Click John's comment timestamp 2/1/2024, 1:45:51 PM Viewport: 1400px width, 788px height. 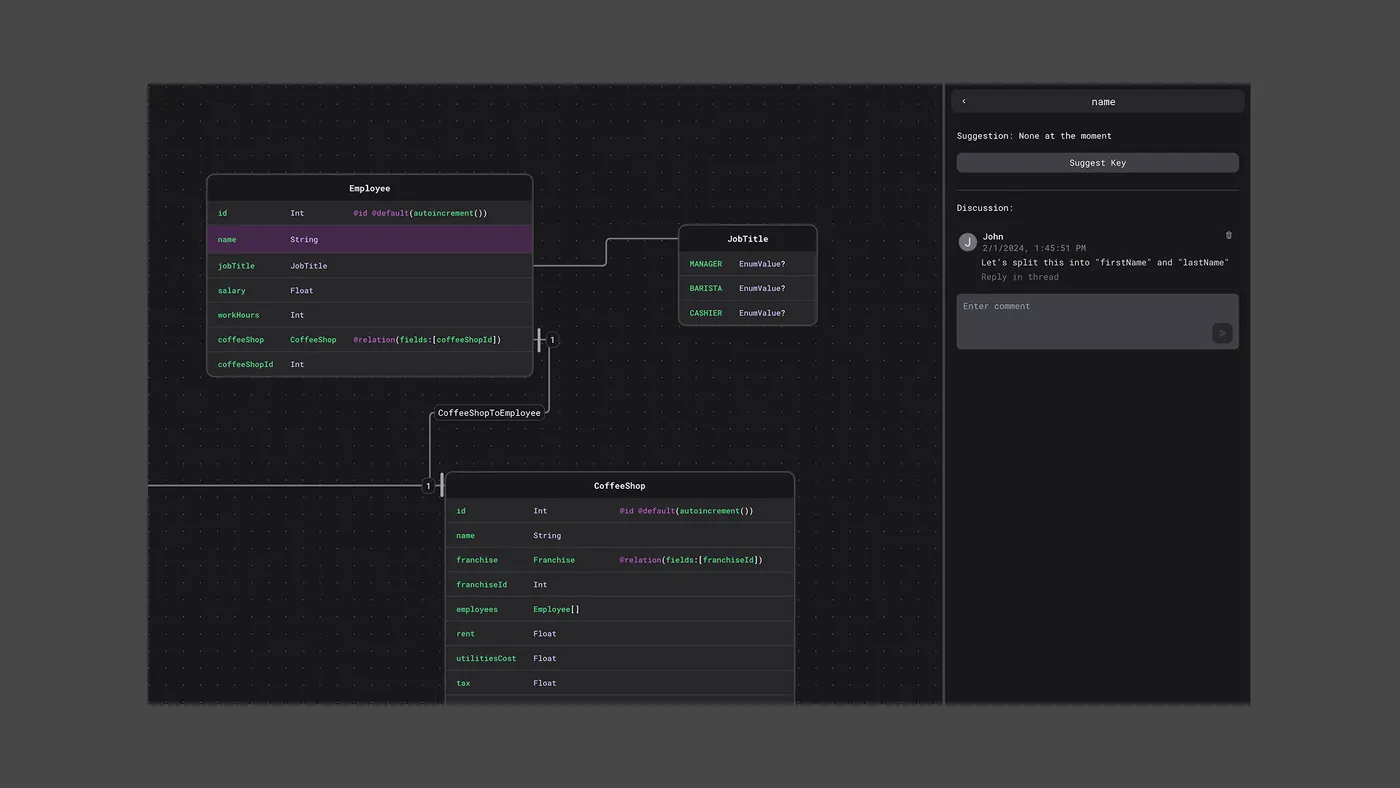pyautogui.click(x=1034, y=248)
